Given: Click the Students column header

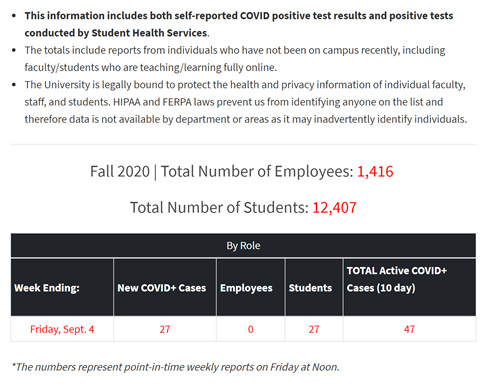Looking at the screenshot, I should (314, 288).
